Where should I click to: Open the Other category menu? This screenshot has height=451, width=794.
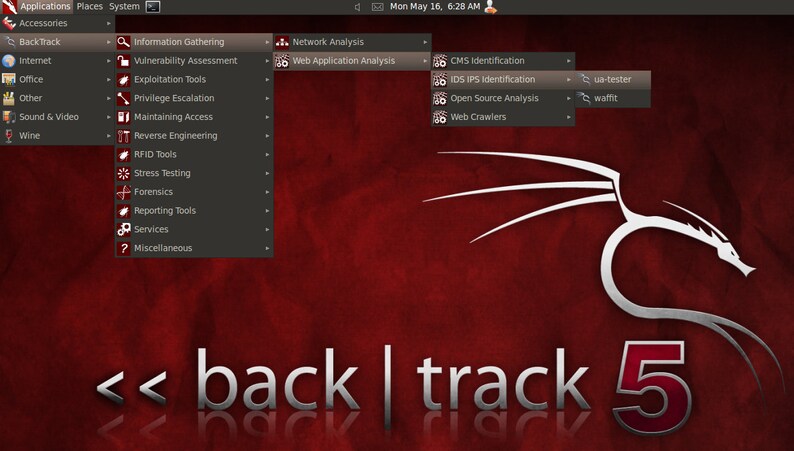pyautogui.click(x=57, y=98)
